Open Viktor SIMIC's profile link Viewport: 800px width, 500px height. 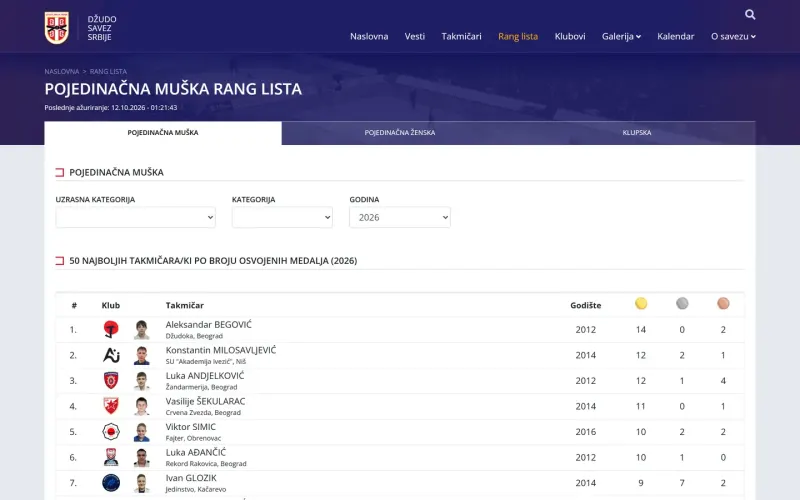[x=190, y=427]
